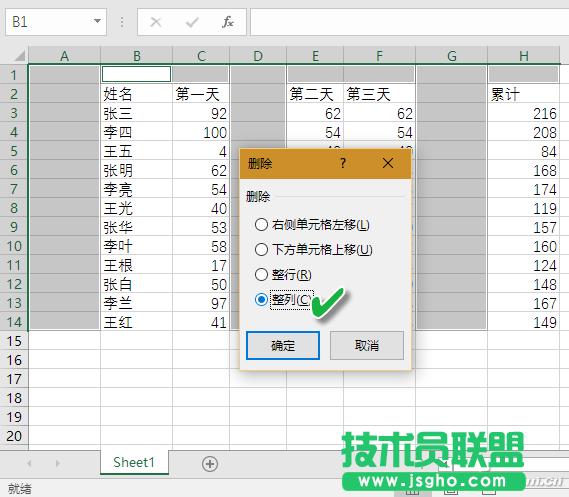Click next sheet navigation arrow
569x497 pixels.
click(57, 463)
